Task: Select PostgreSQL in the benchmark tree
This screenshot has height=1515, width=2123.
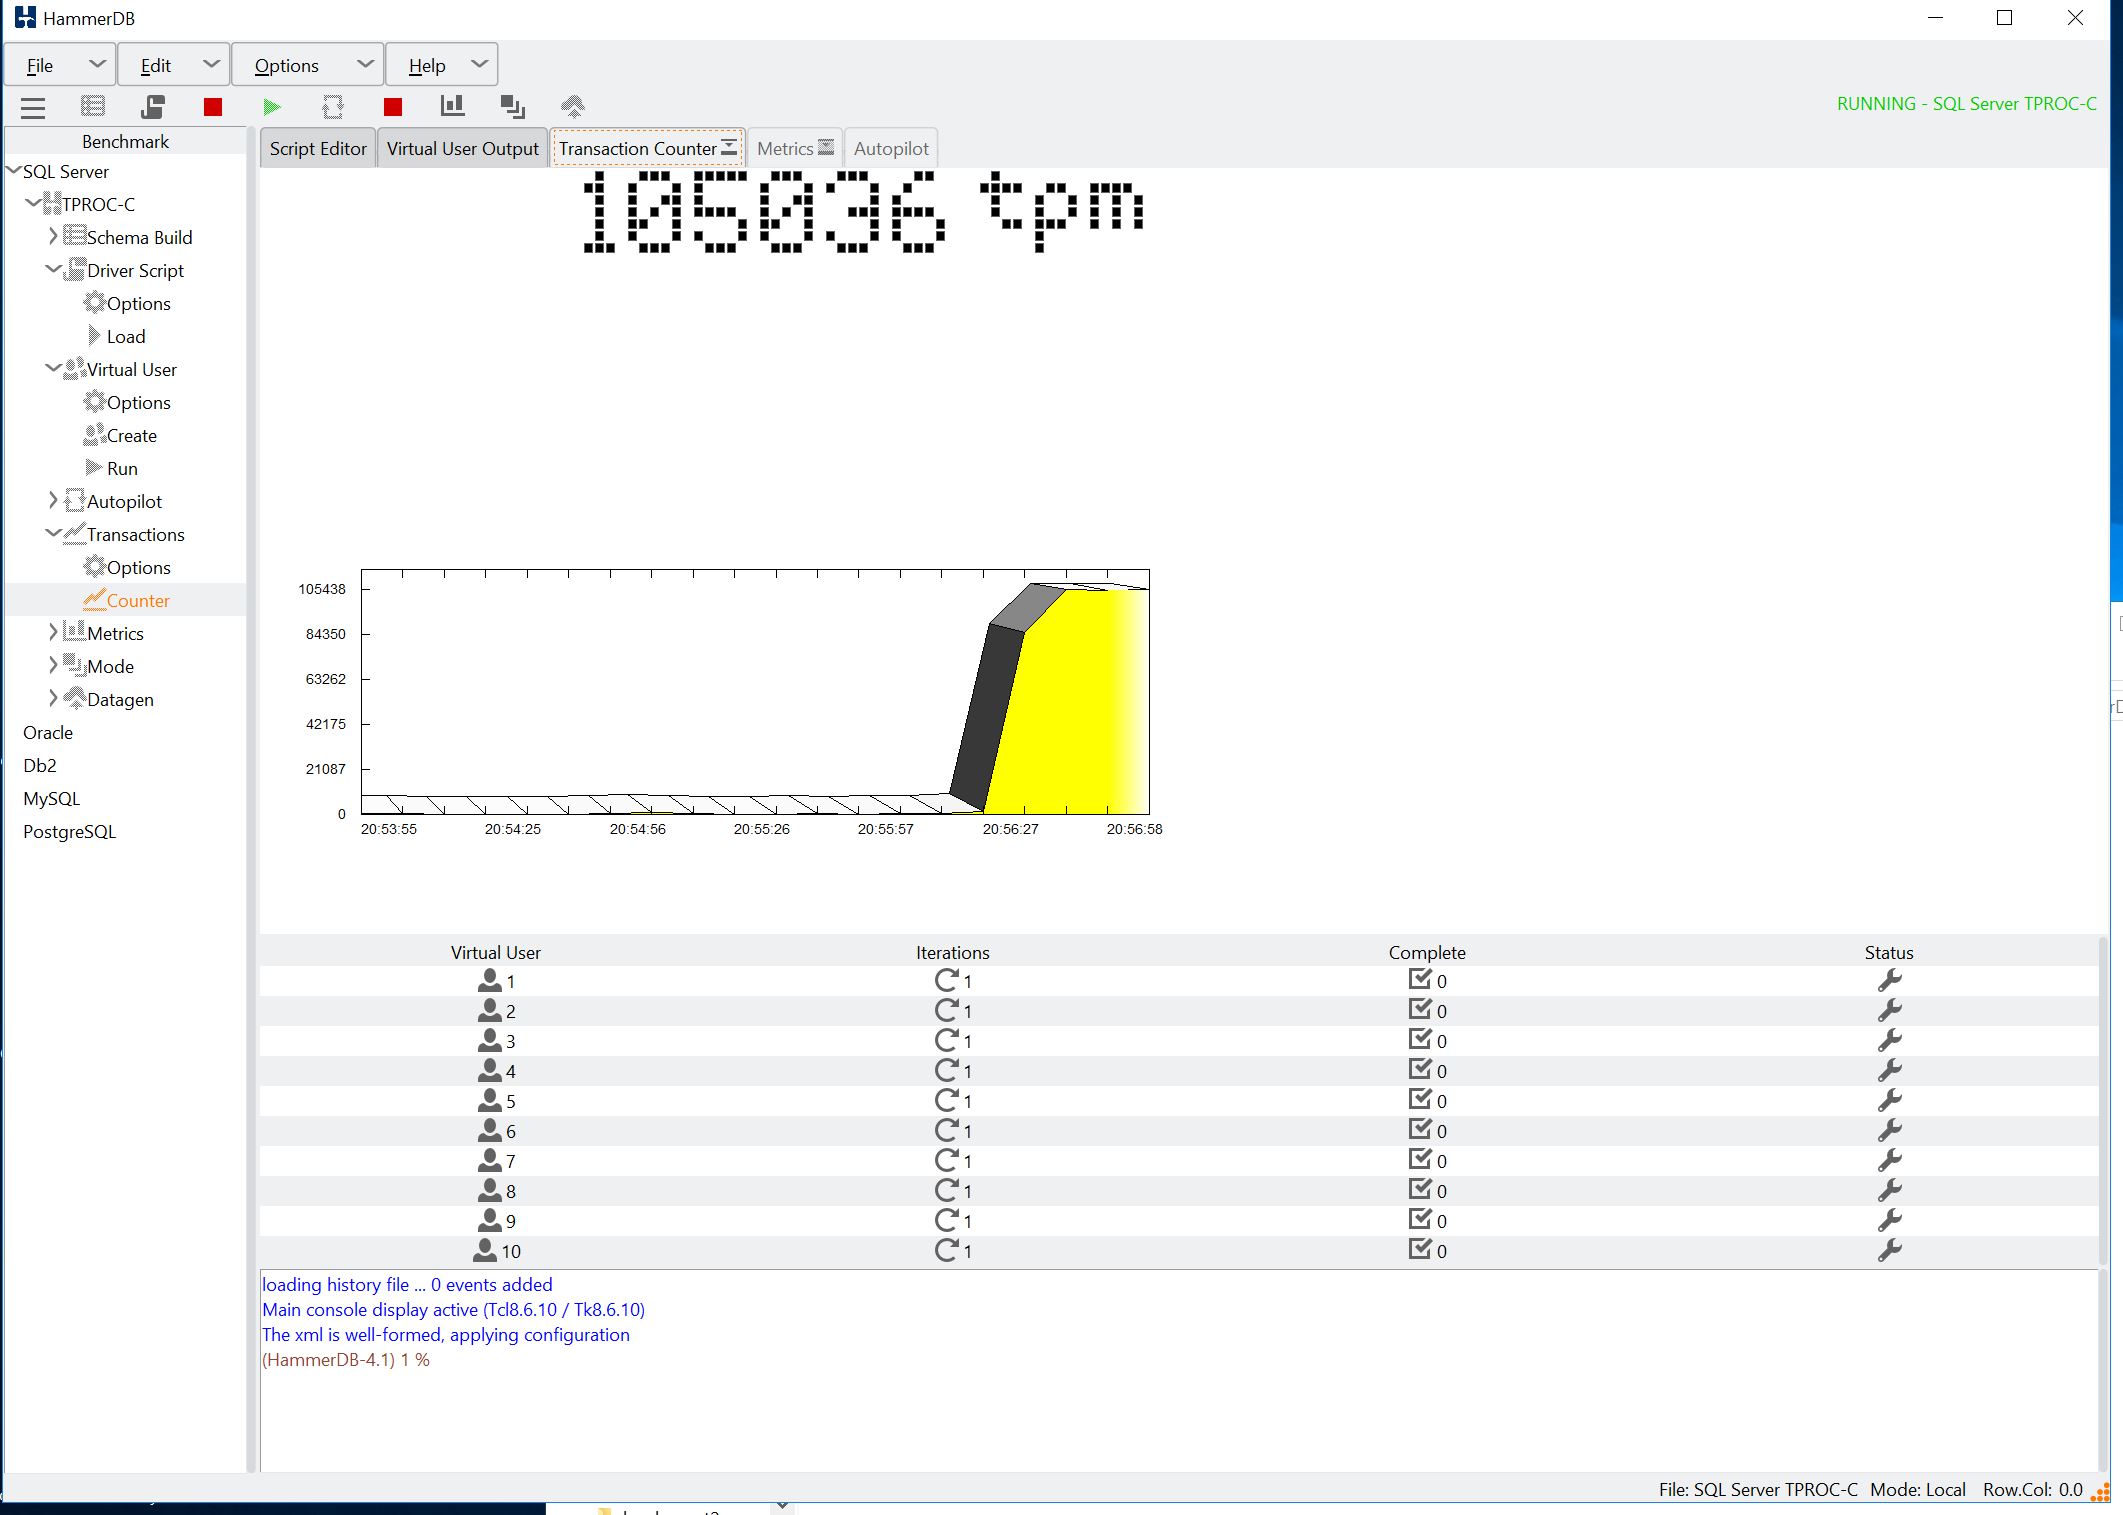Action: point(69,831)
